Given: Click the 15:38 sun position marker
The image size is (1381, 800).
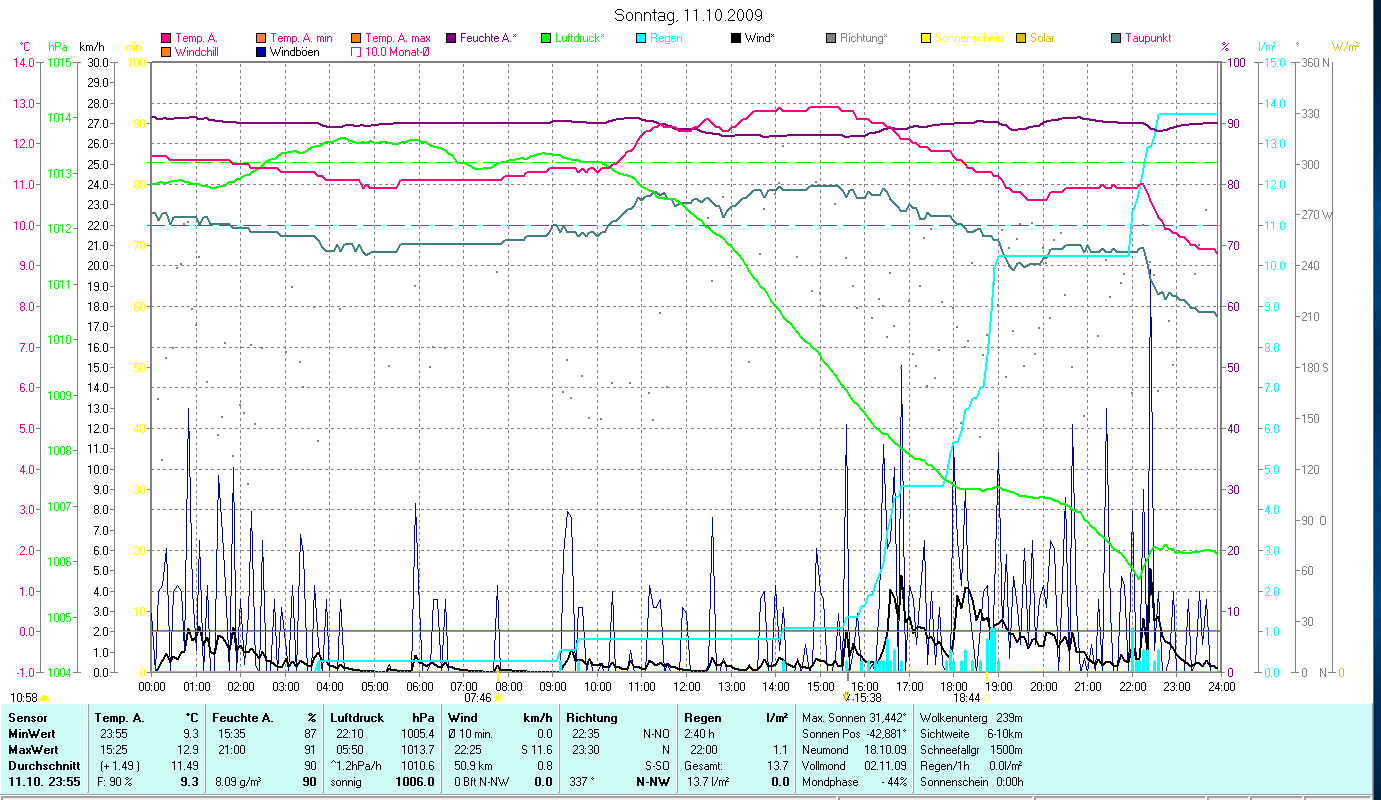Looking at the screenshot, I should pyautogui.click(x=848, y=697).
